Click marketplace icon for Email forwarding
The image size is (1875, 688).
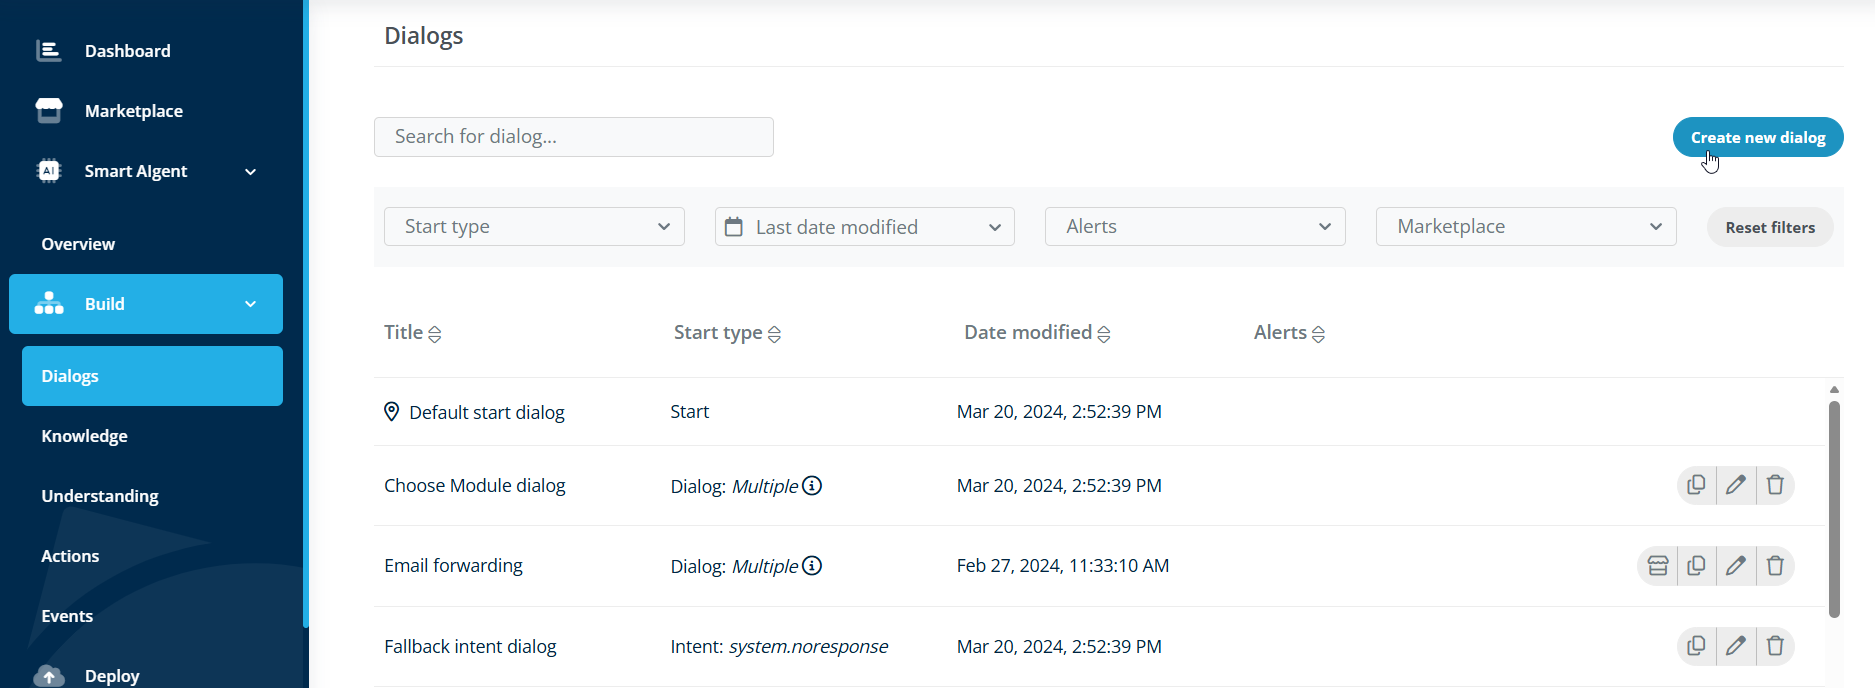pos(1657,566)
